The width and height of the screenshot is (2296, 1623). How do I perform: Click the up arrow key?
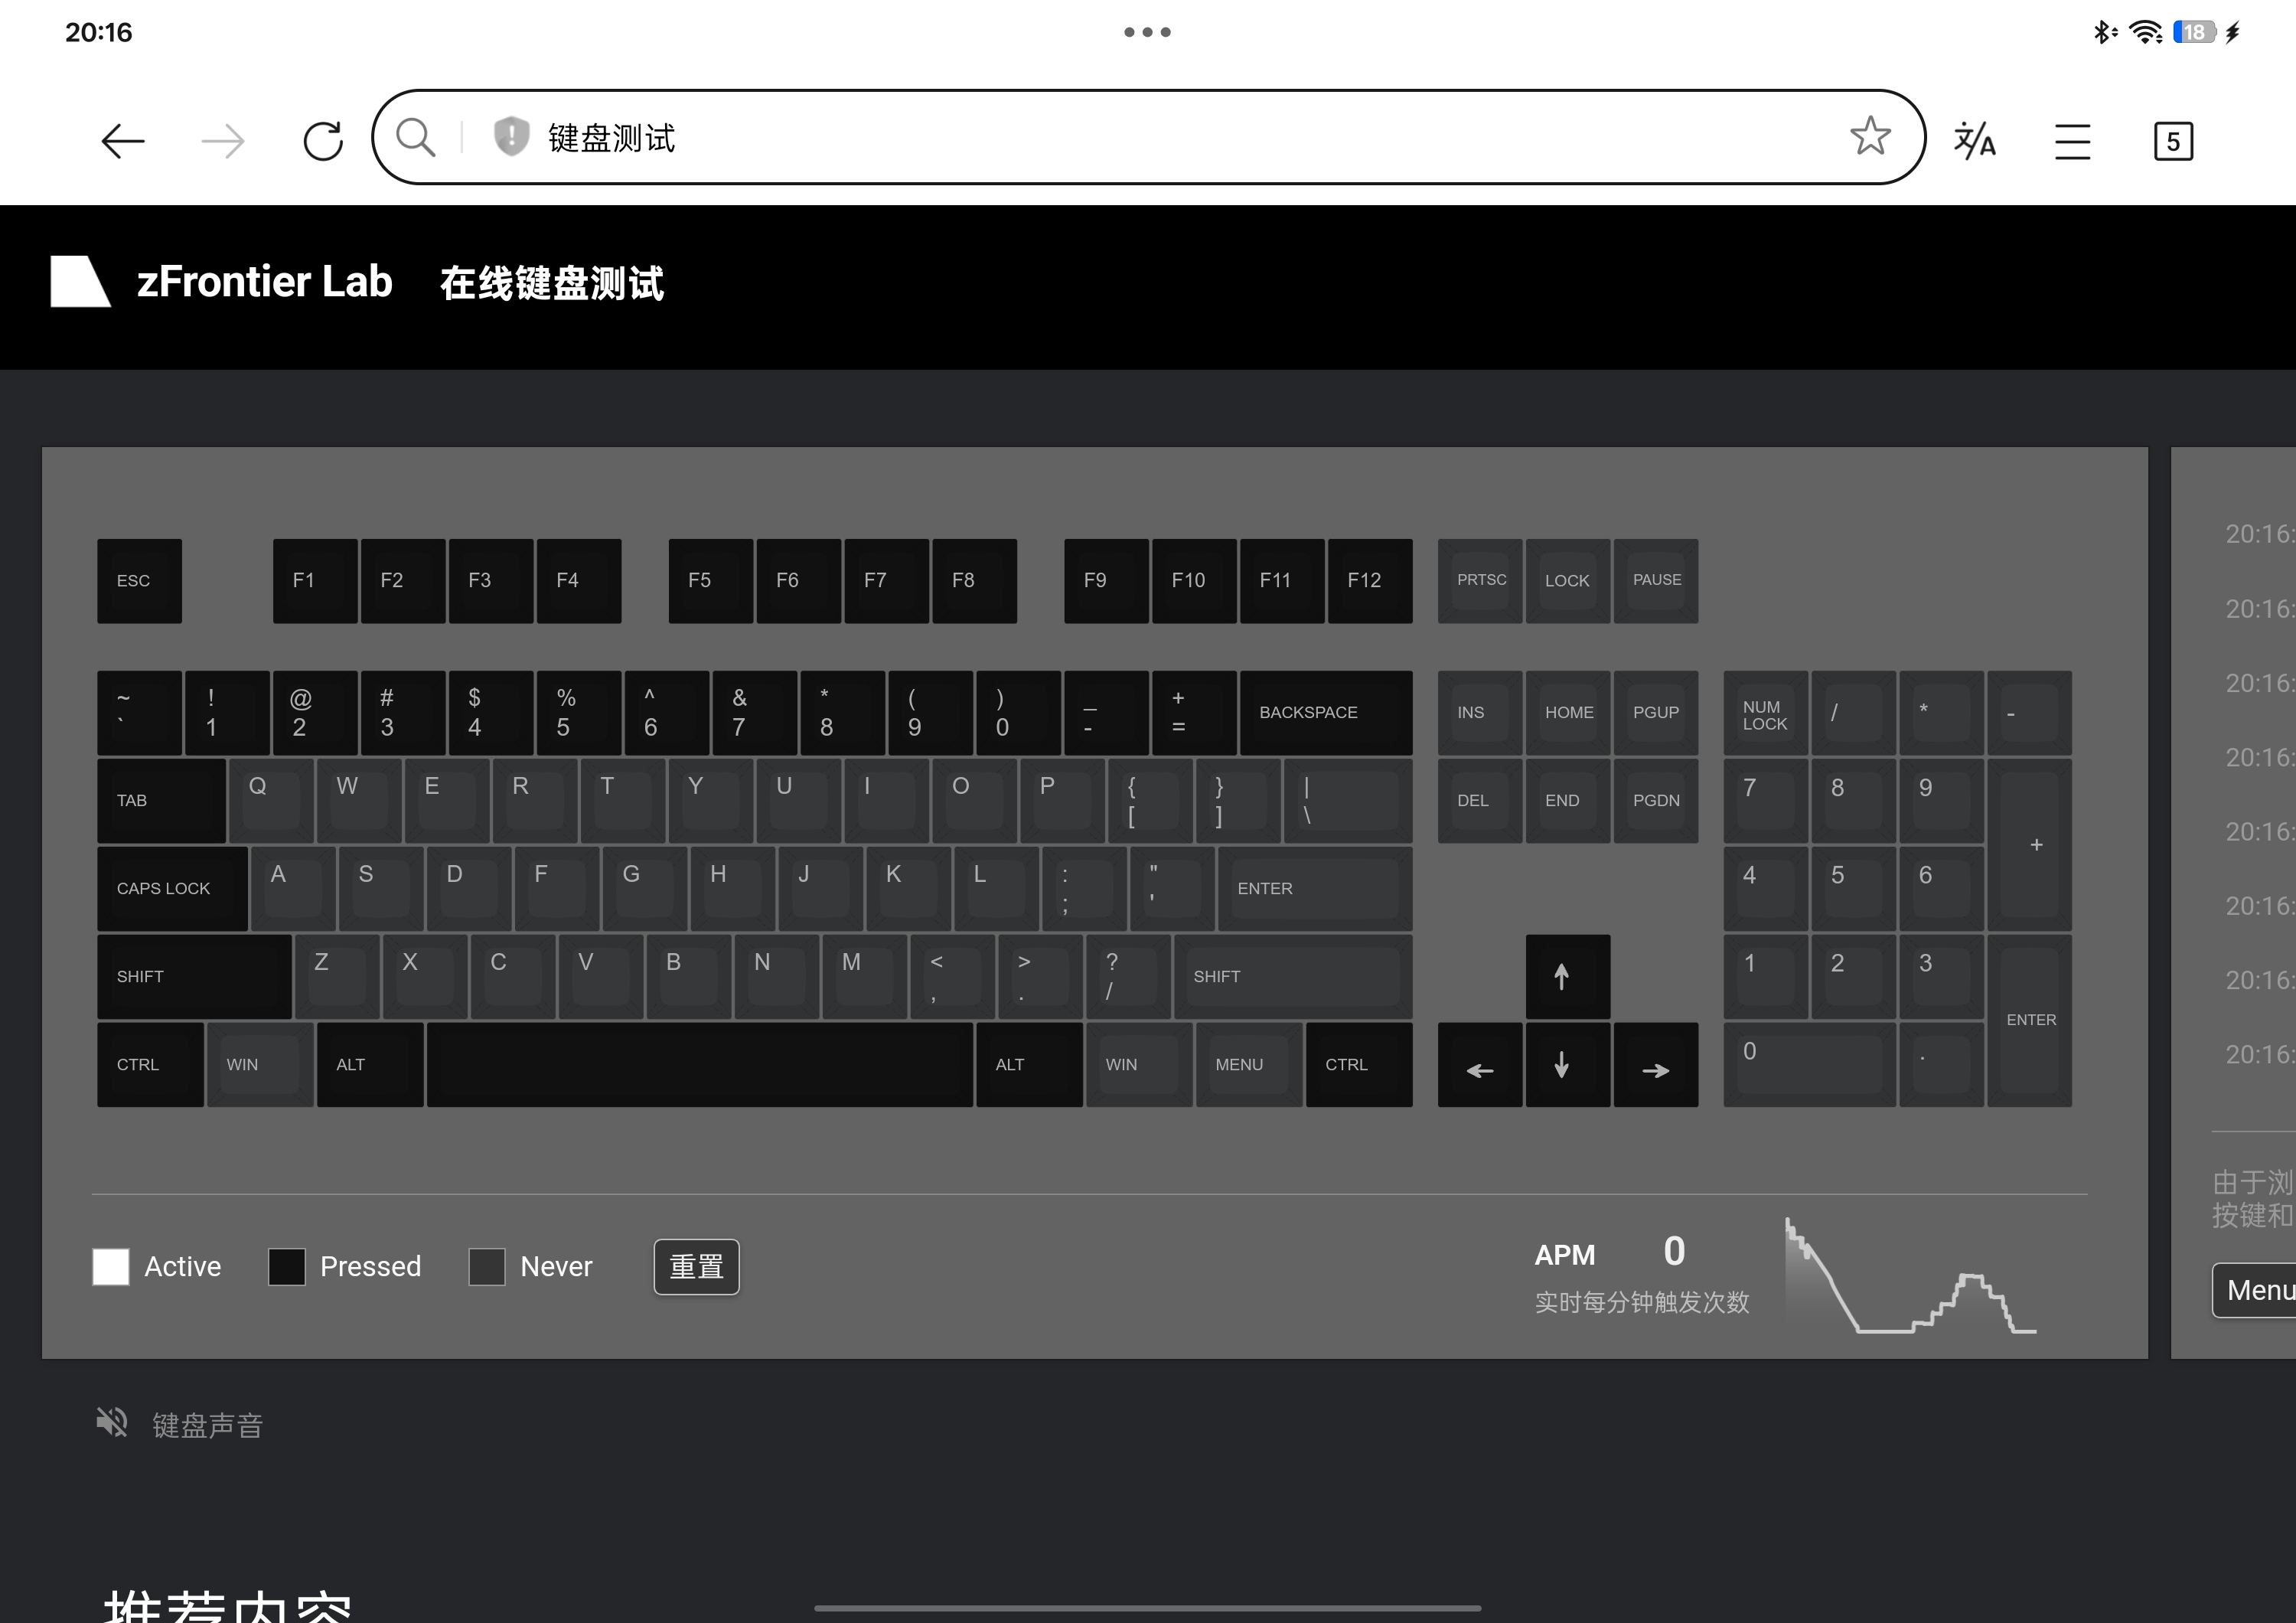coord(1567,977)
